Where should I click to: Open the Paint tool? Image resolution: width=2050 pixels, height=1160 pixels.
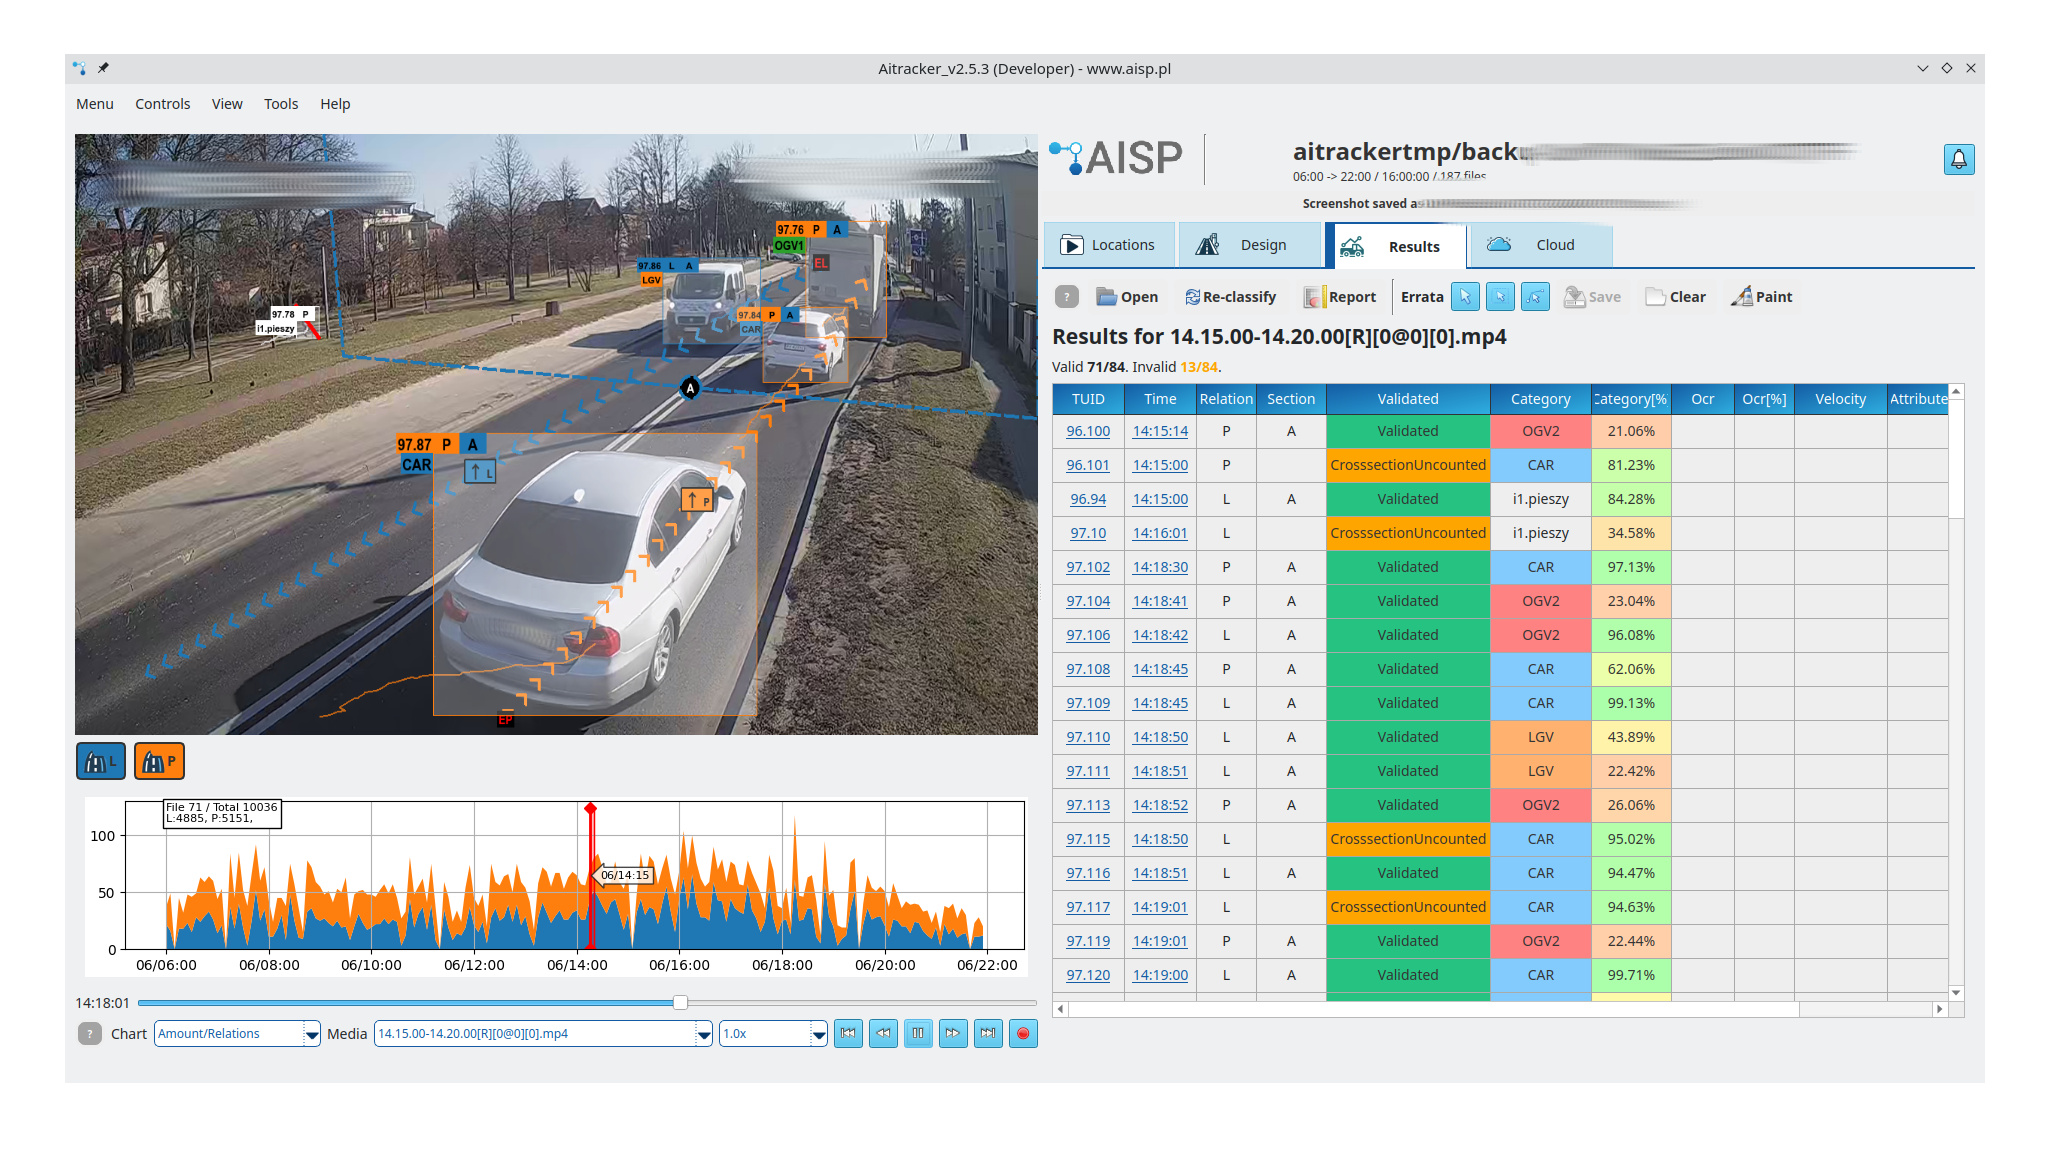point(1761,297)
